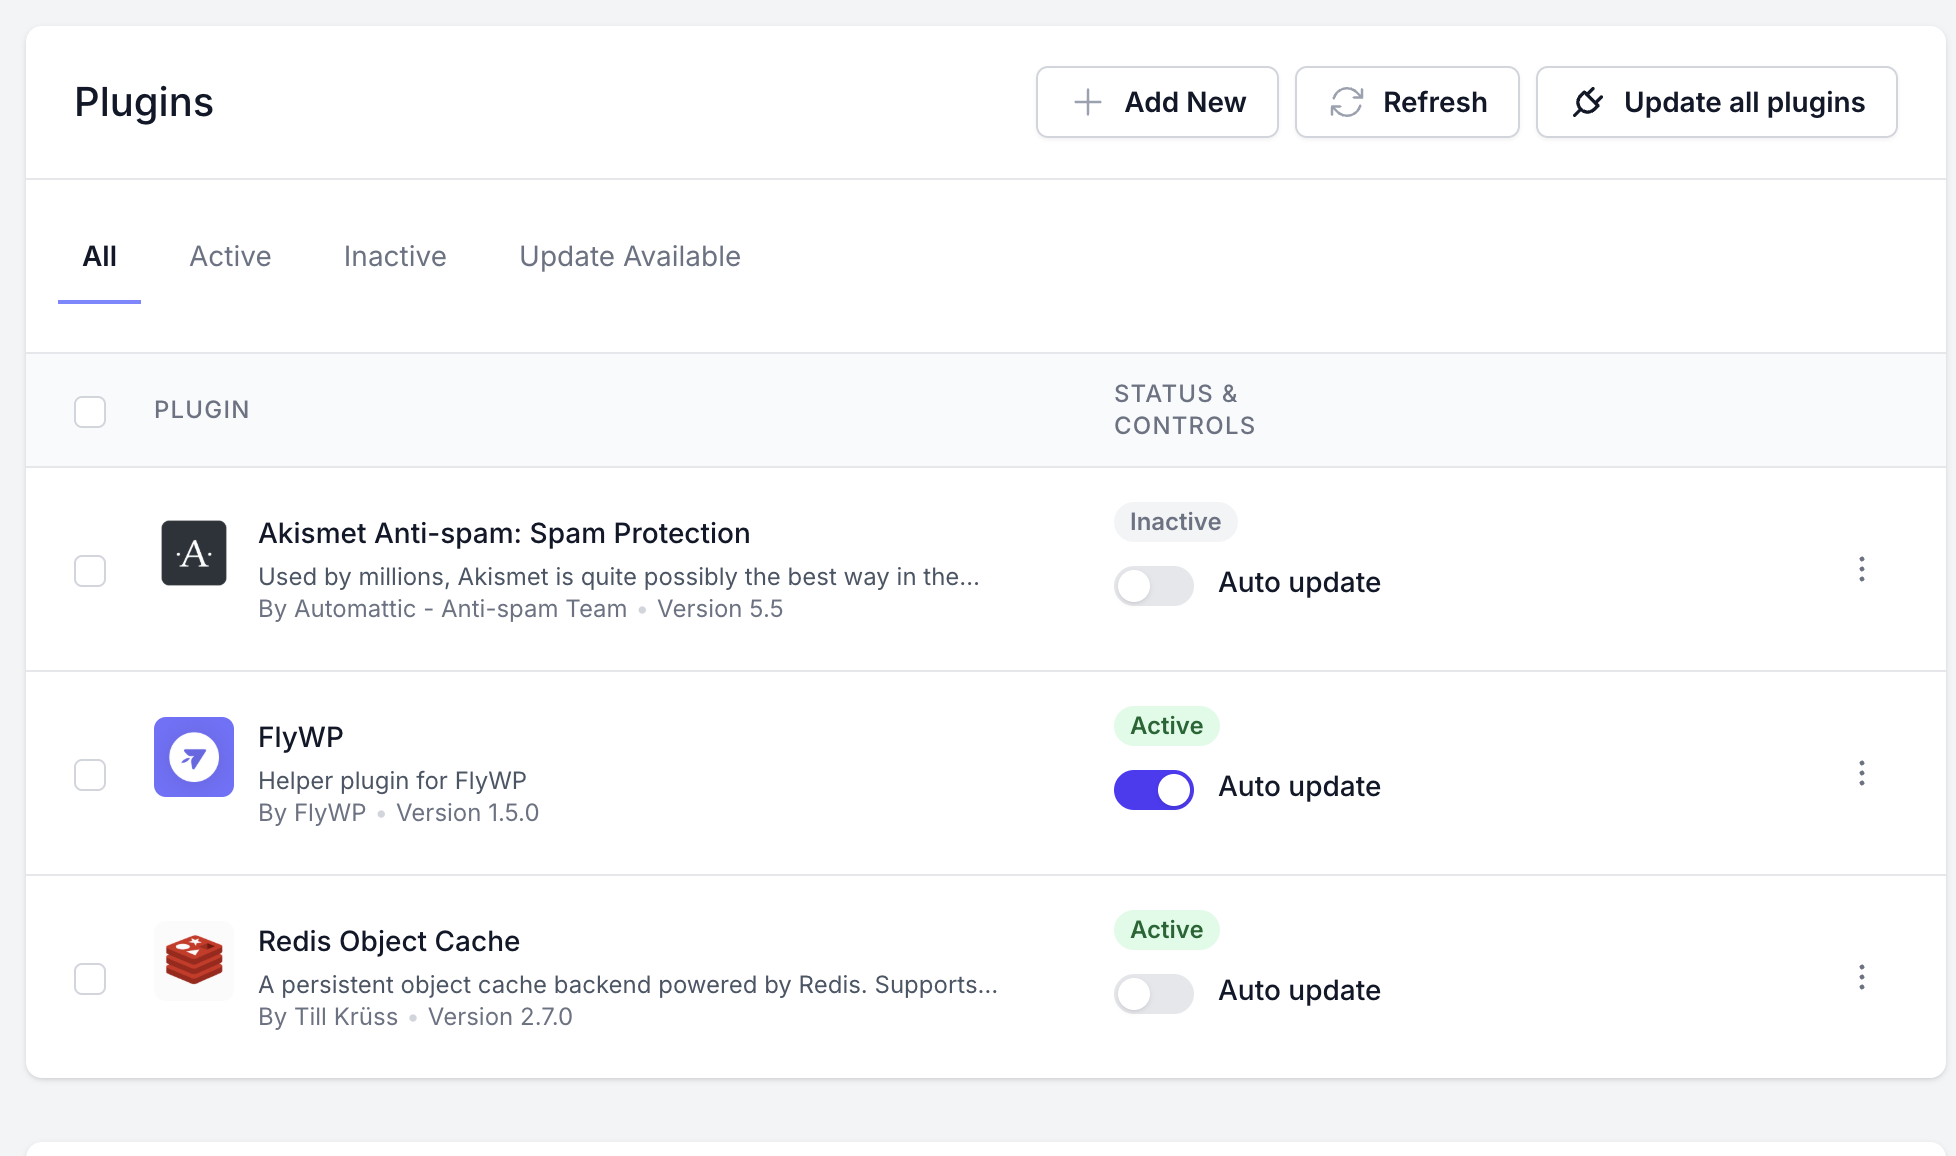
Task: Click the plus icon on Add New
Action: click(1087, 102)
